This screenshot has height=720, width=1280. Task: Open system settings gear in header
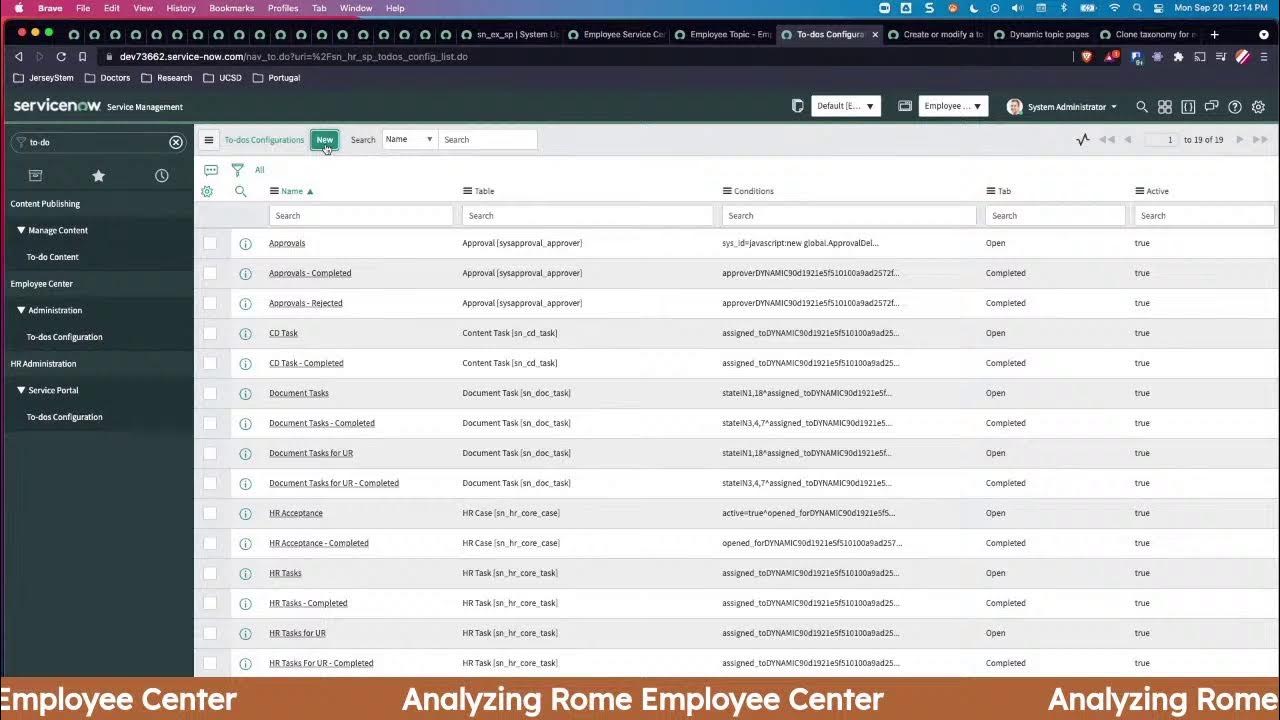(1258, 106)
